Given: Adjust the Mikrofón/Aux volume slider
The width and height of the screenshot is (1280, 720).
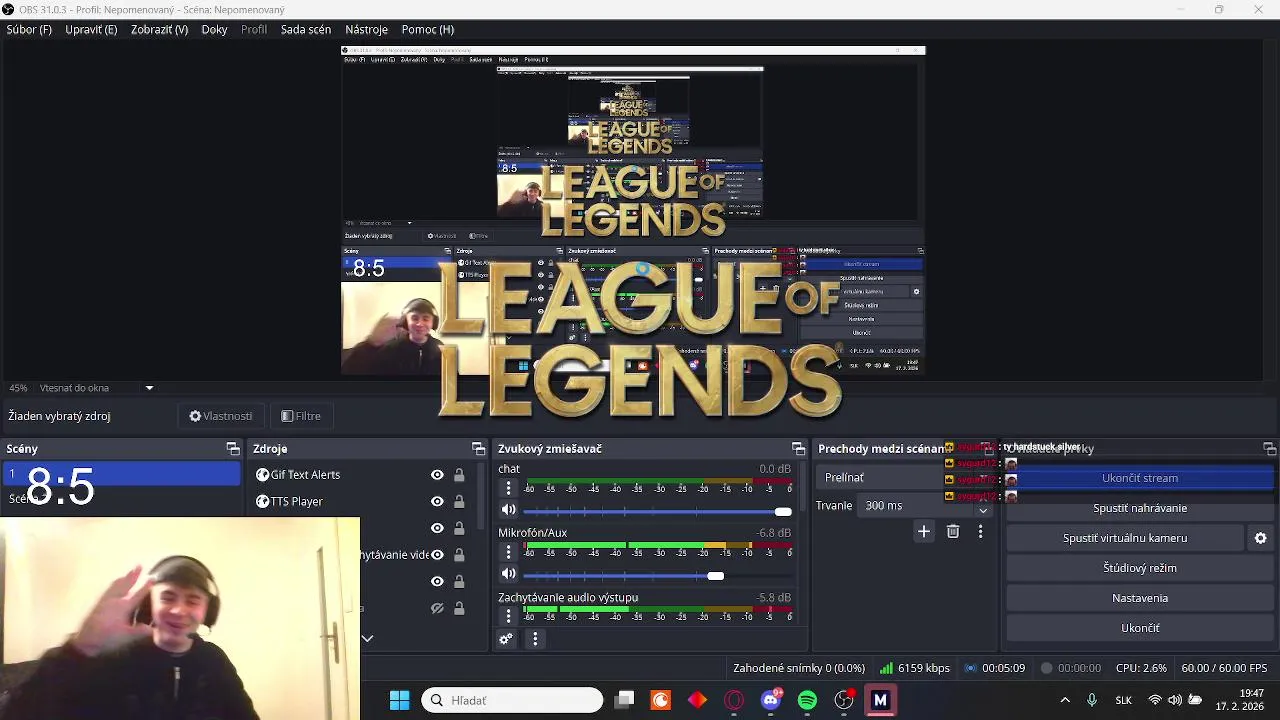Looking at the screenshot, I should pos(658,576).
